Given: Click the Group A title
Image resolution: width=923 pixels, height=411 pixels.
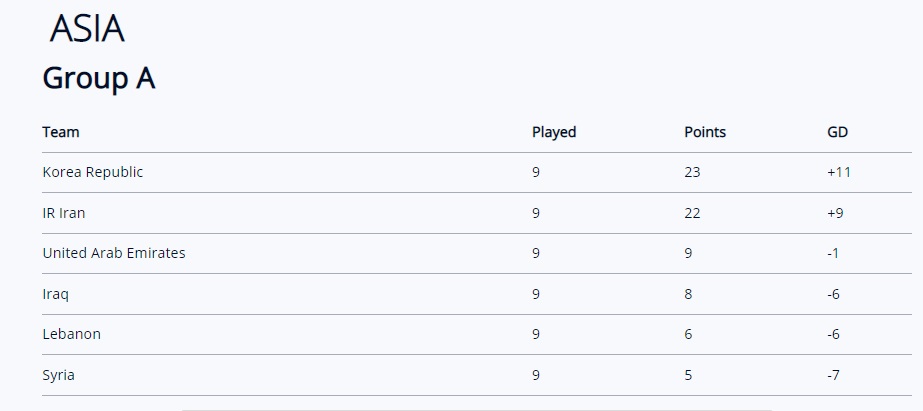Looking at the screenshot, I should (x=99, y=78).
